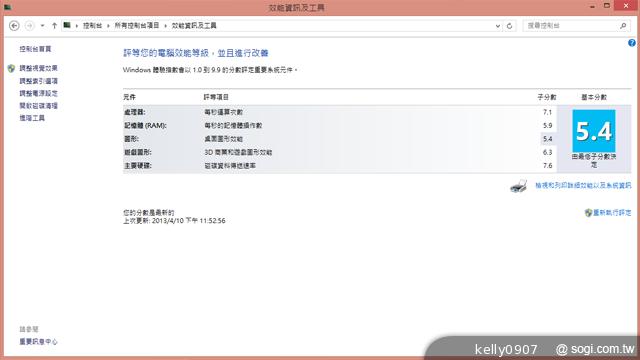Click the 6.3 gaming graphics subscore
This screenshot has height=360, width=640.
[547, 152]
